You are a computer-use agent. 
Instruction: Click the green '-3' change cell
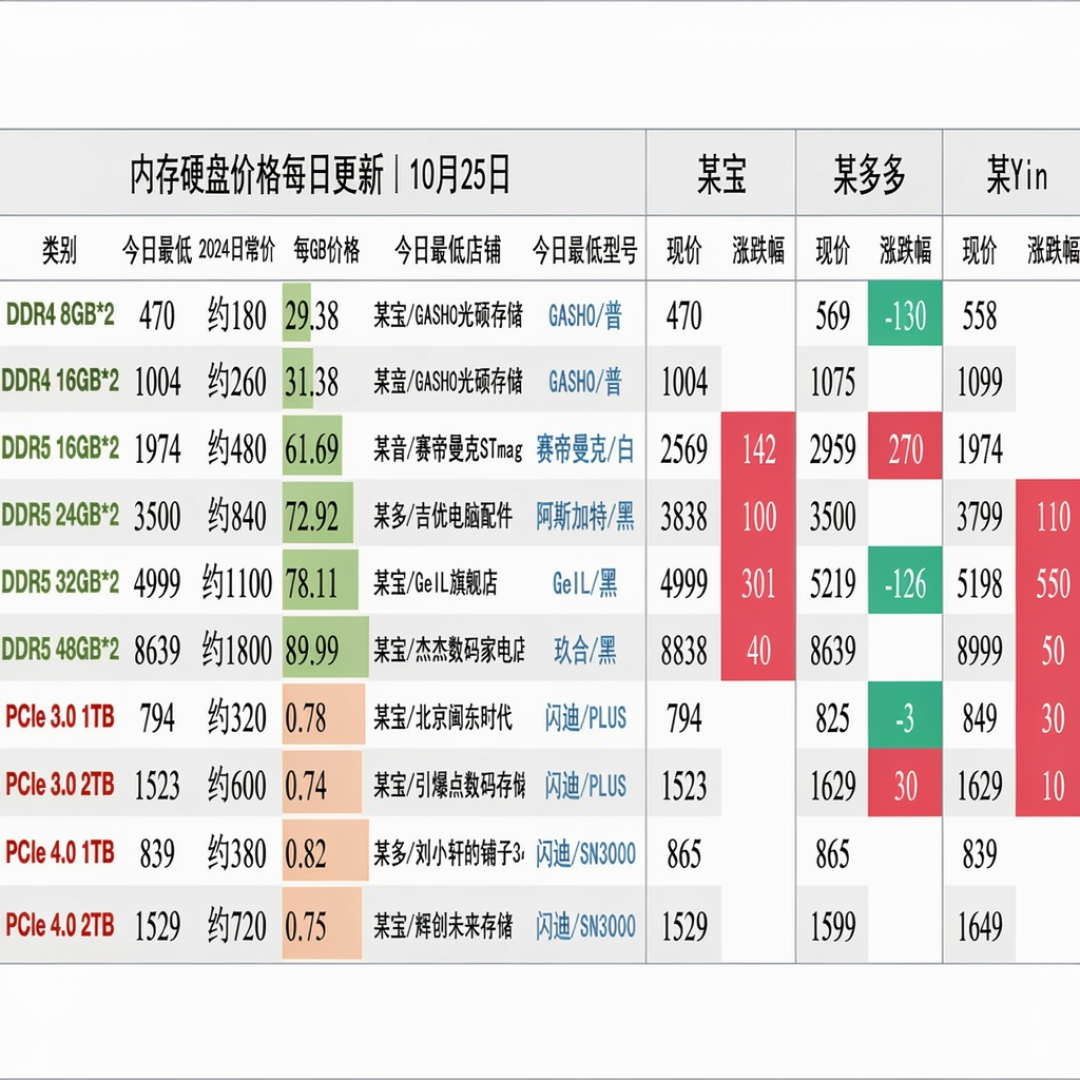(905, 715)
